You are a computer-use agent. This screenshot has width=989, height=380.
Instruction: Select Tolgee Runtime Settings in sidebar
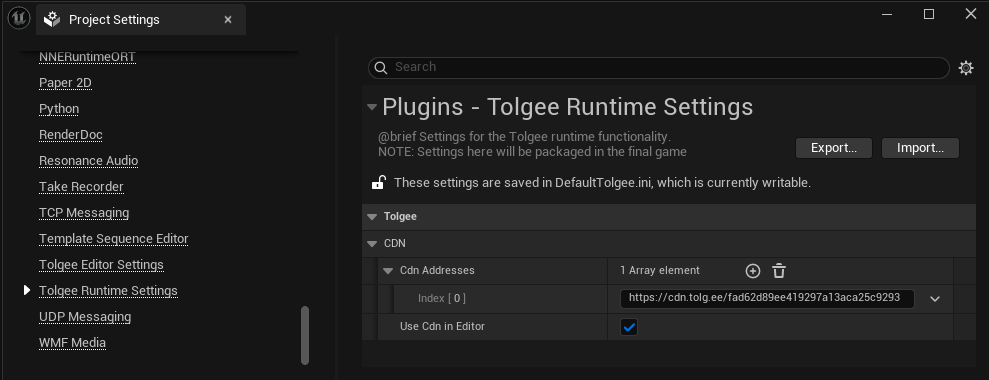coord(108,290)
